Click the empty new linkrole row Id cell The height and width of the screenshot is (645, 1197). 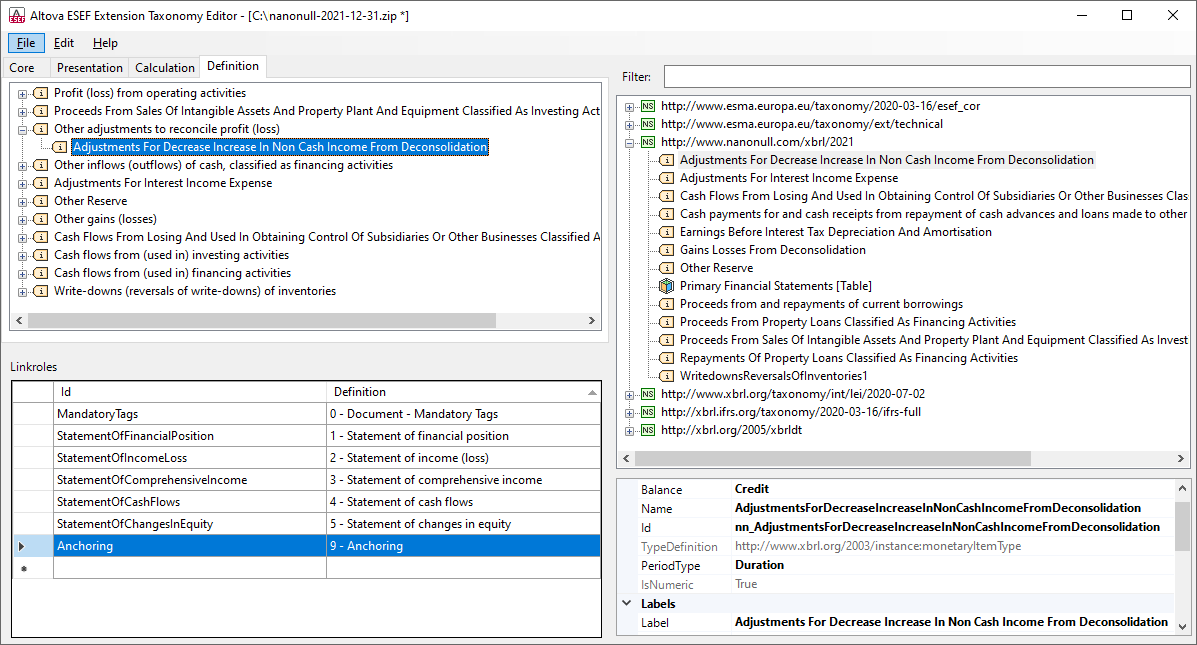189,568
